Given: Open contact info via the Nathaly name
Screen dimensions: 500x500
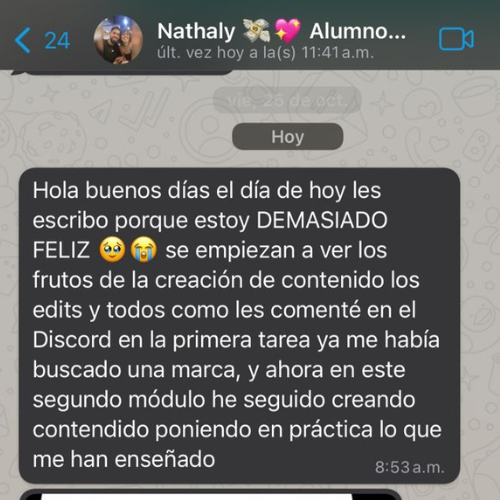Looking at the screenshot, I should coord(196,32).
